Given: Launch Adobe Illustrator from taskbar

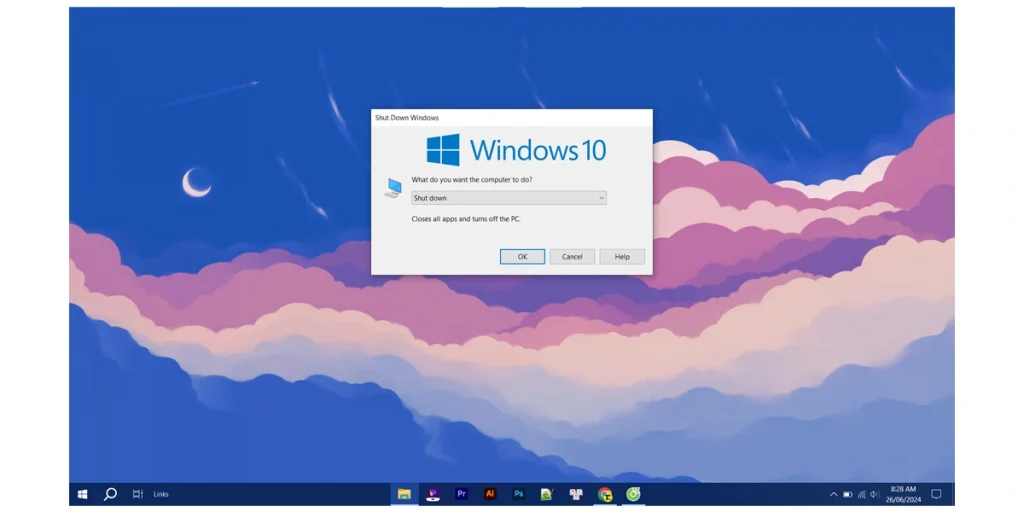Looking at the screenshot, I should [490, 494].
